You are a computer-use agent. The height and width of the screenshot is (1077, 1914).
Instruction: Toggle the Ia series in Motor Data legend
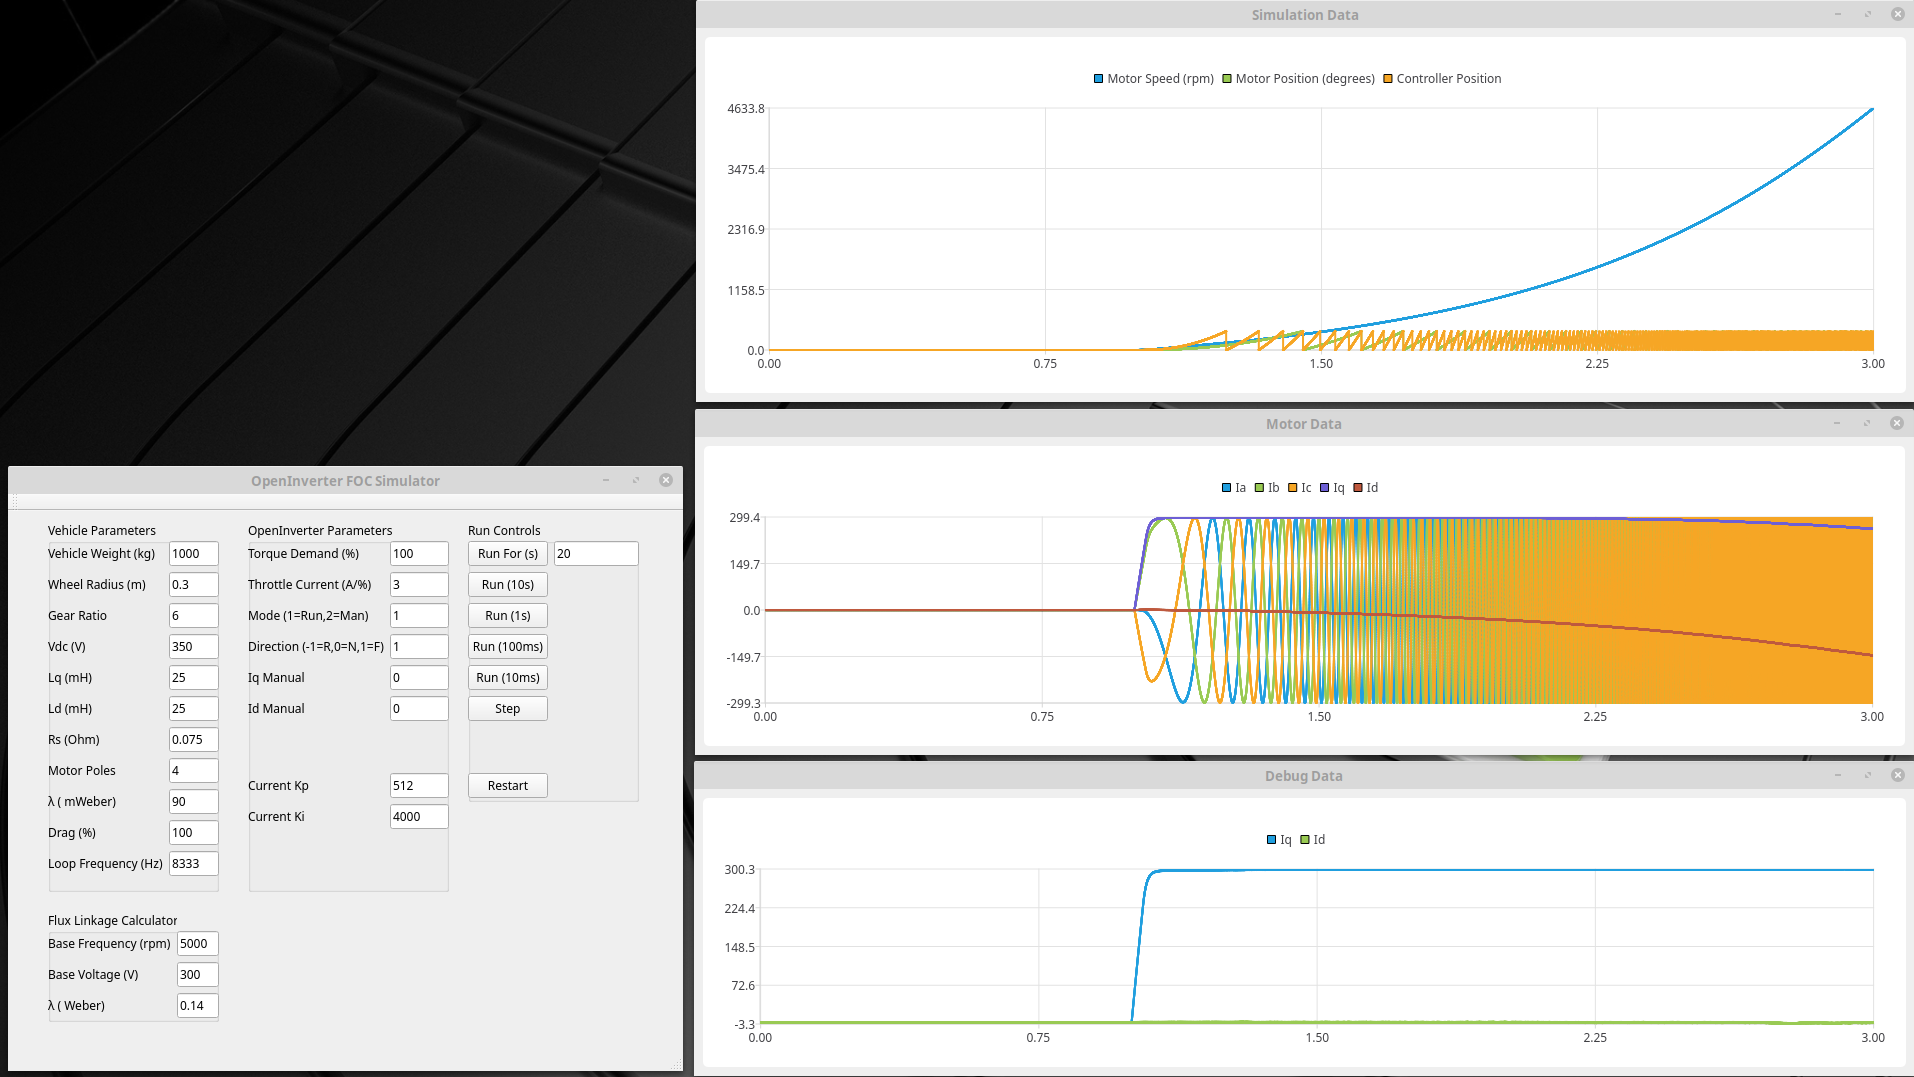(x=1233, y=488)
